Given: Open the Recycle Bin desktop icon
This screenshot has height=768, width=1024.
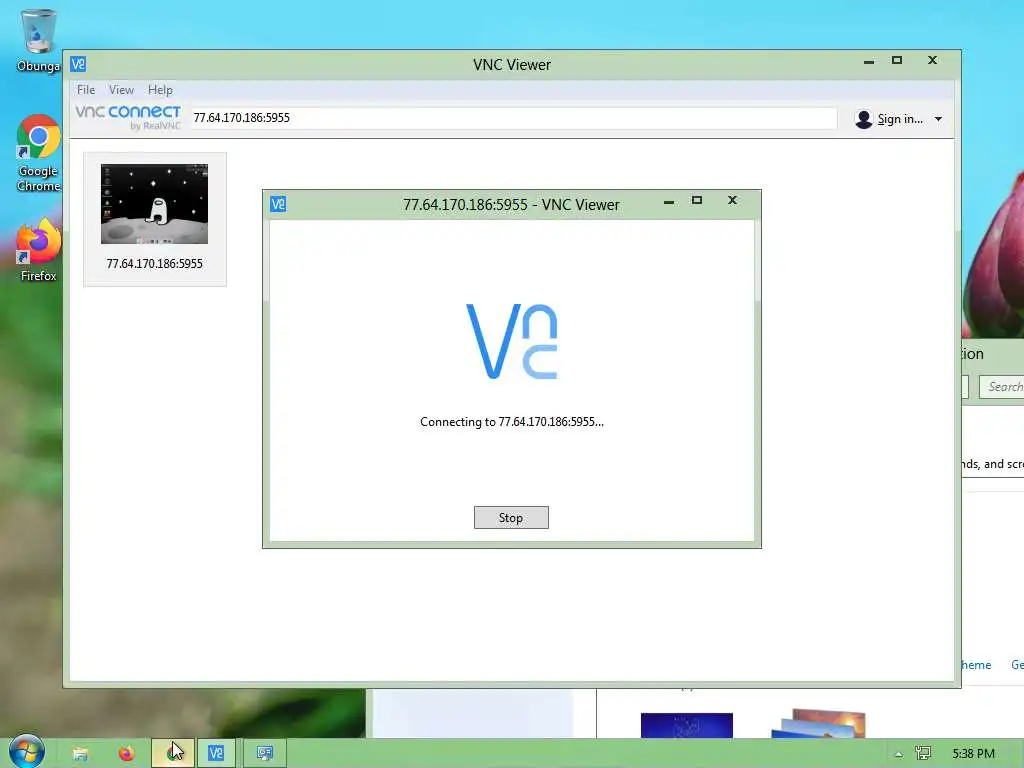Looking at the screenshot, I should click(x=38, y=40).
